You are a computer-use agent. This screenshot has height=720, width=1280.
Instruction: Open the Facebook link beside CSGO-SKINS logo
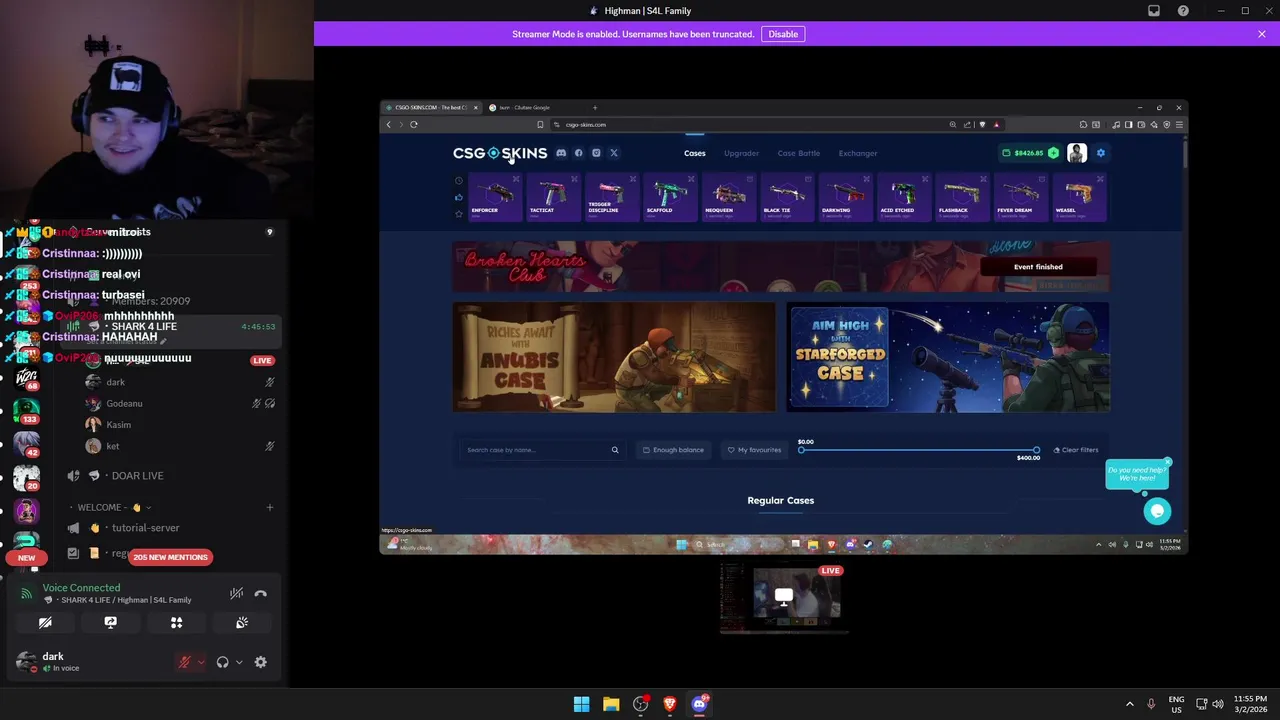pyautogui.click(x=578, y=153)
